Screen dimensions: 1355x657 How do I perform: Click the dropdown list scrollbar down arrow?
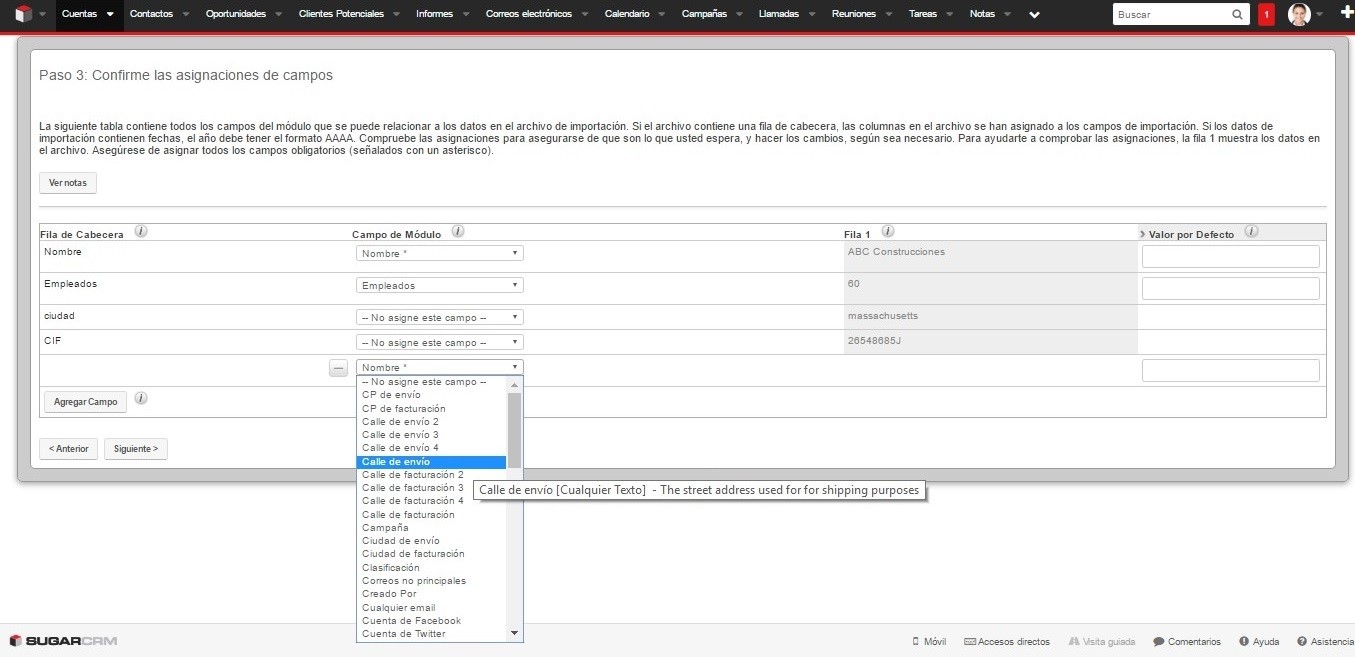coord(515,633)
